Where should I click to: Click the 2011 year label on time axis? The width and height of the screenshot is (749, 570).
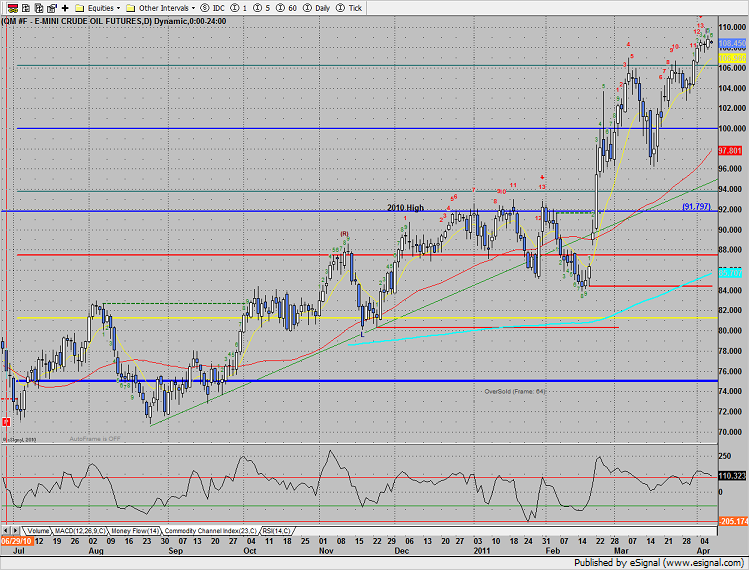(x=482, y=551)
